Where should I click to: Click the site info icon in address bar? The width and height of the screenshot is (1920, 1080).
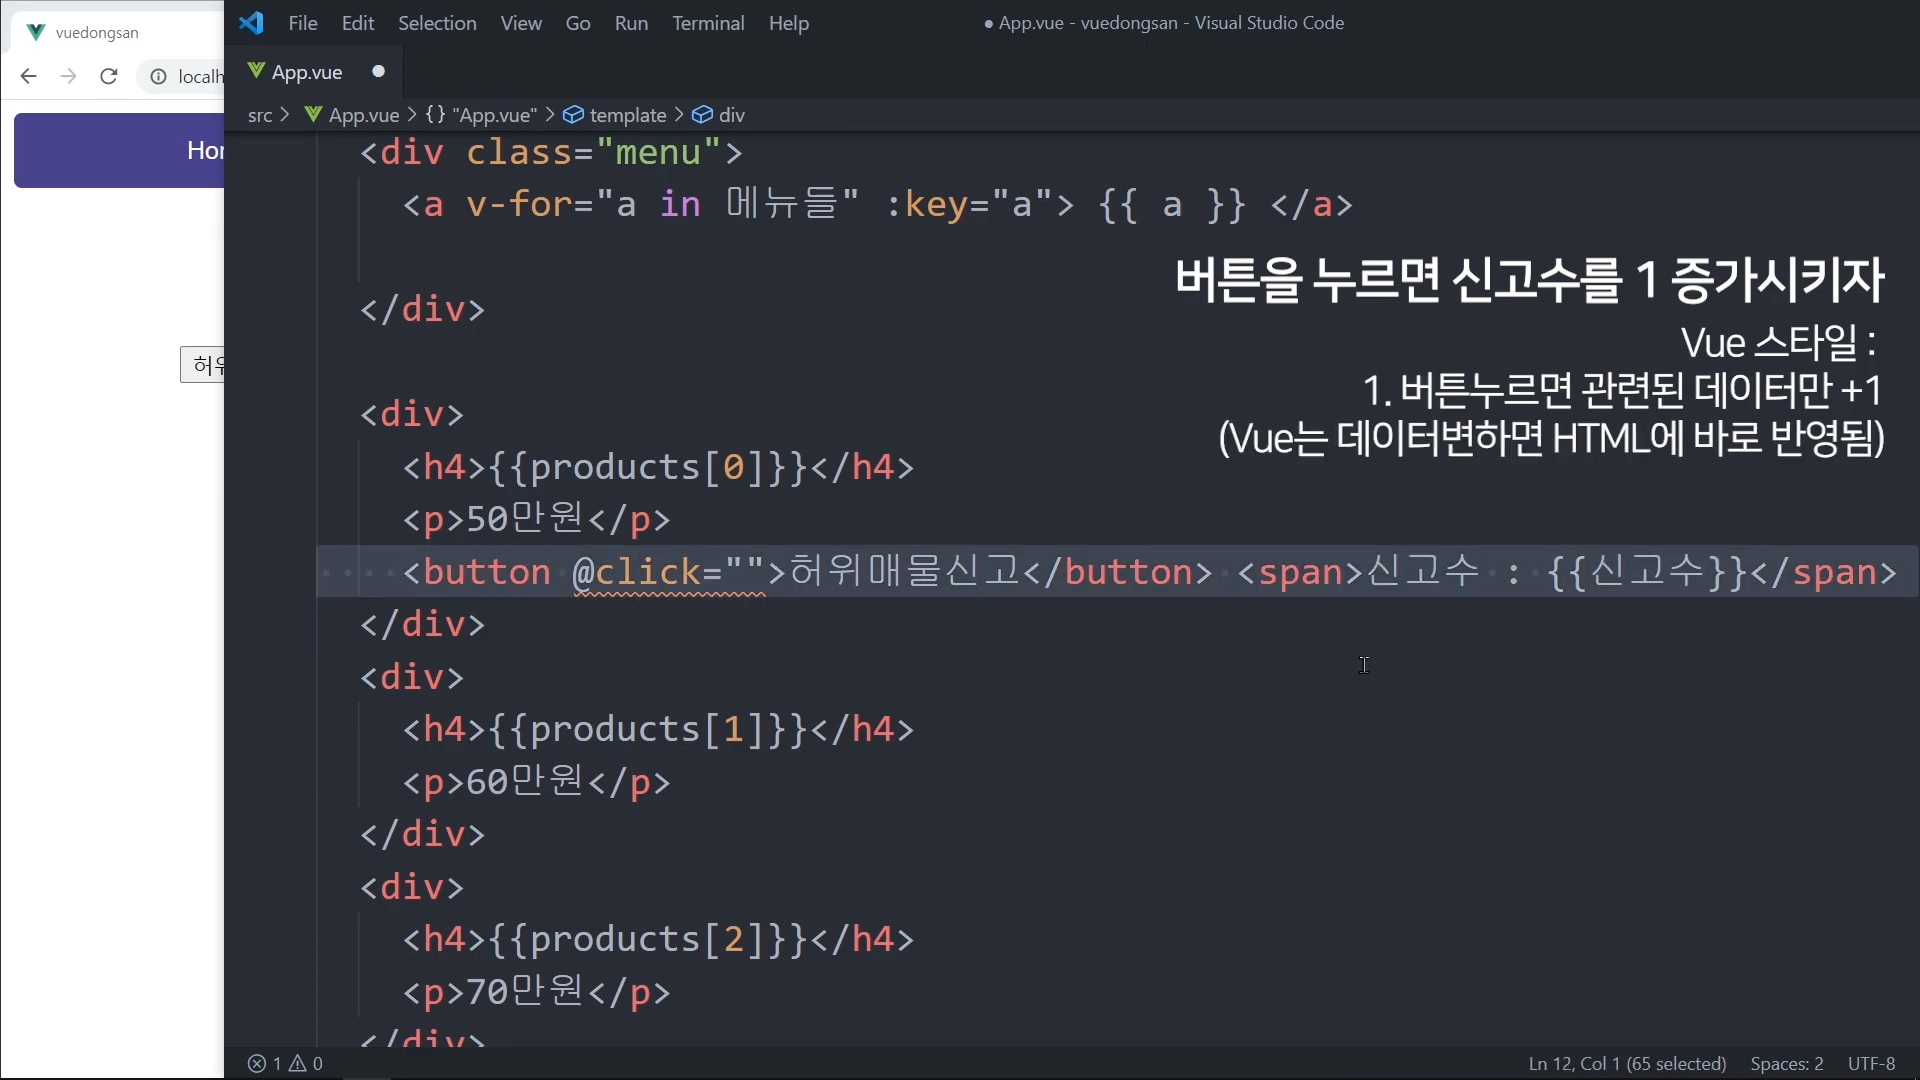tap(158, 77)
